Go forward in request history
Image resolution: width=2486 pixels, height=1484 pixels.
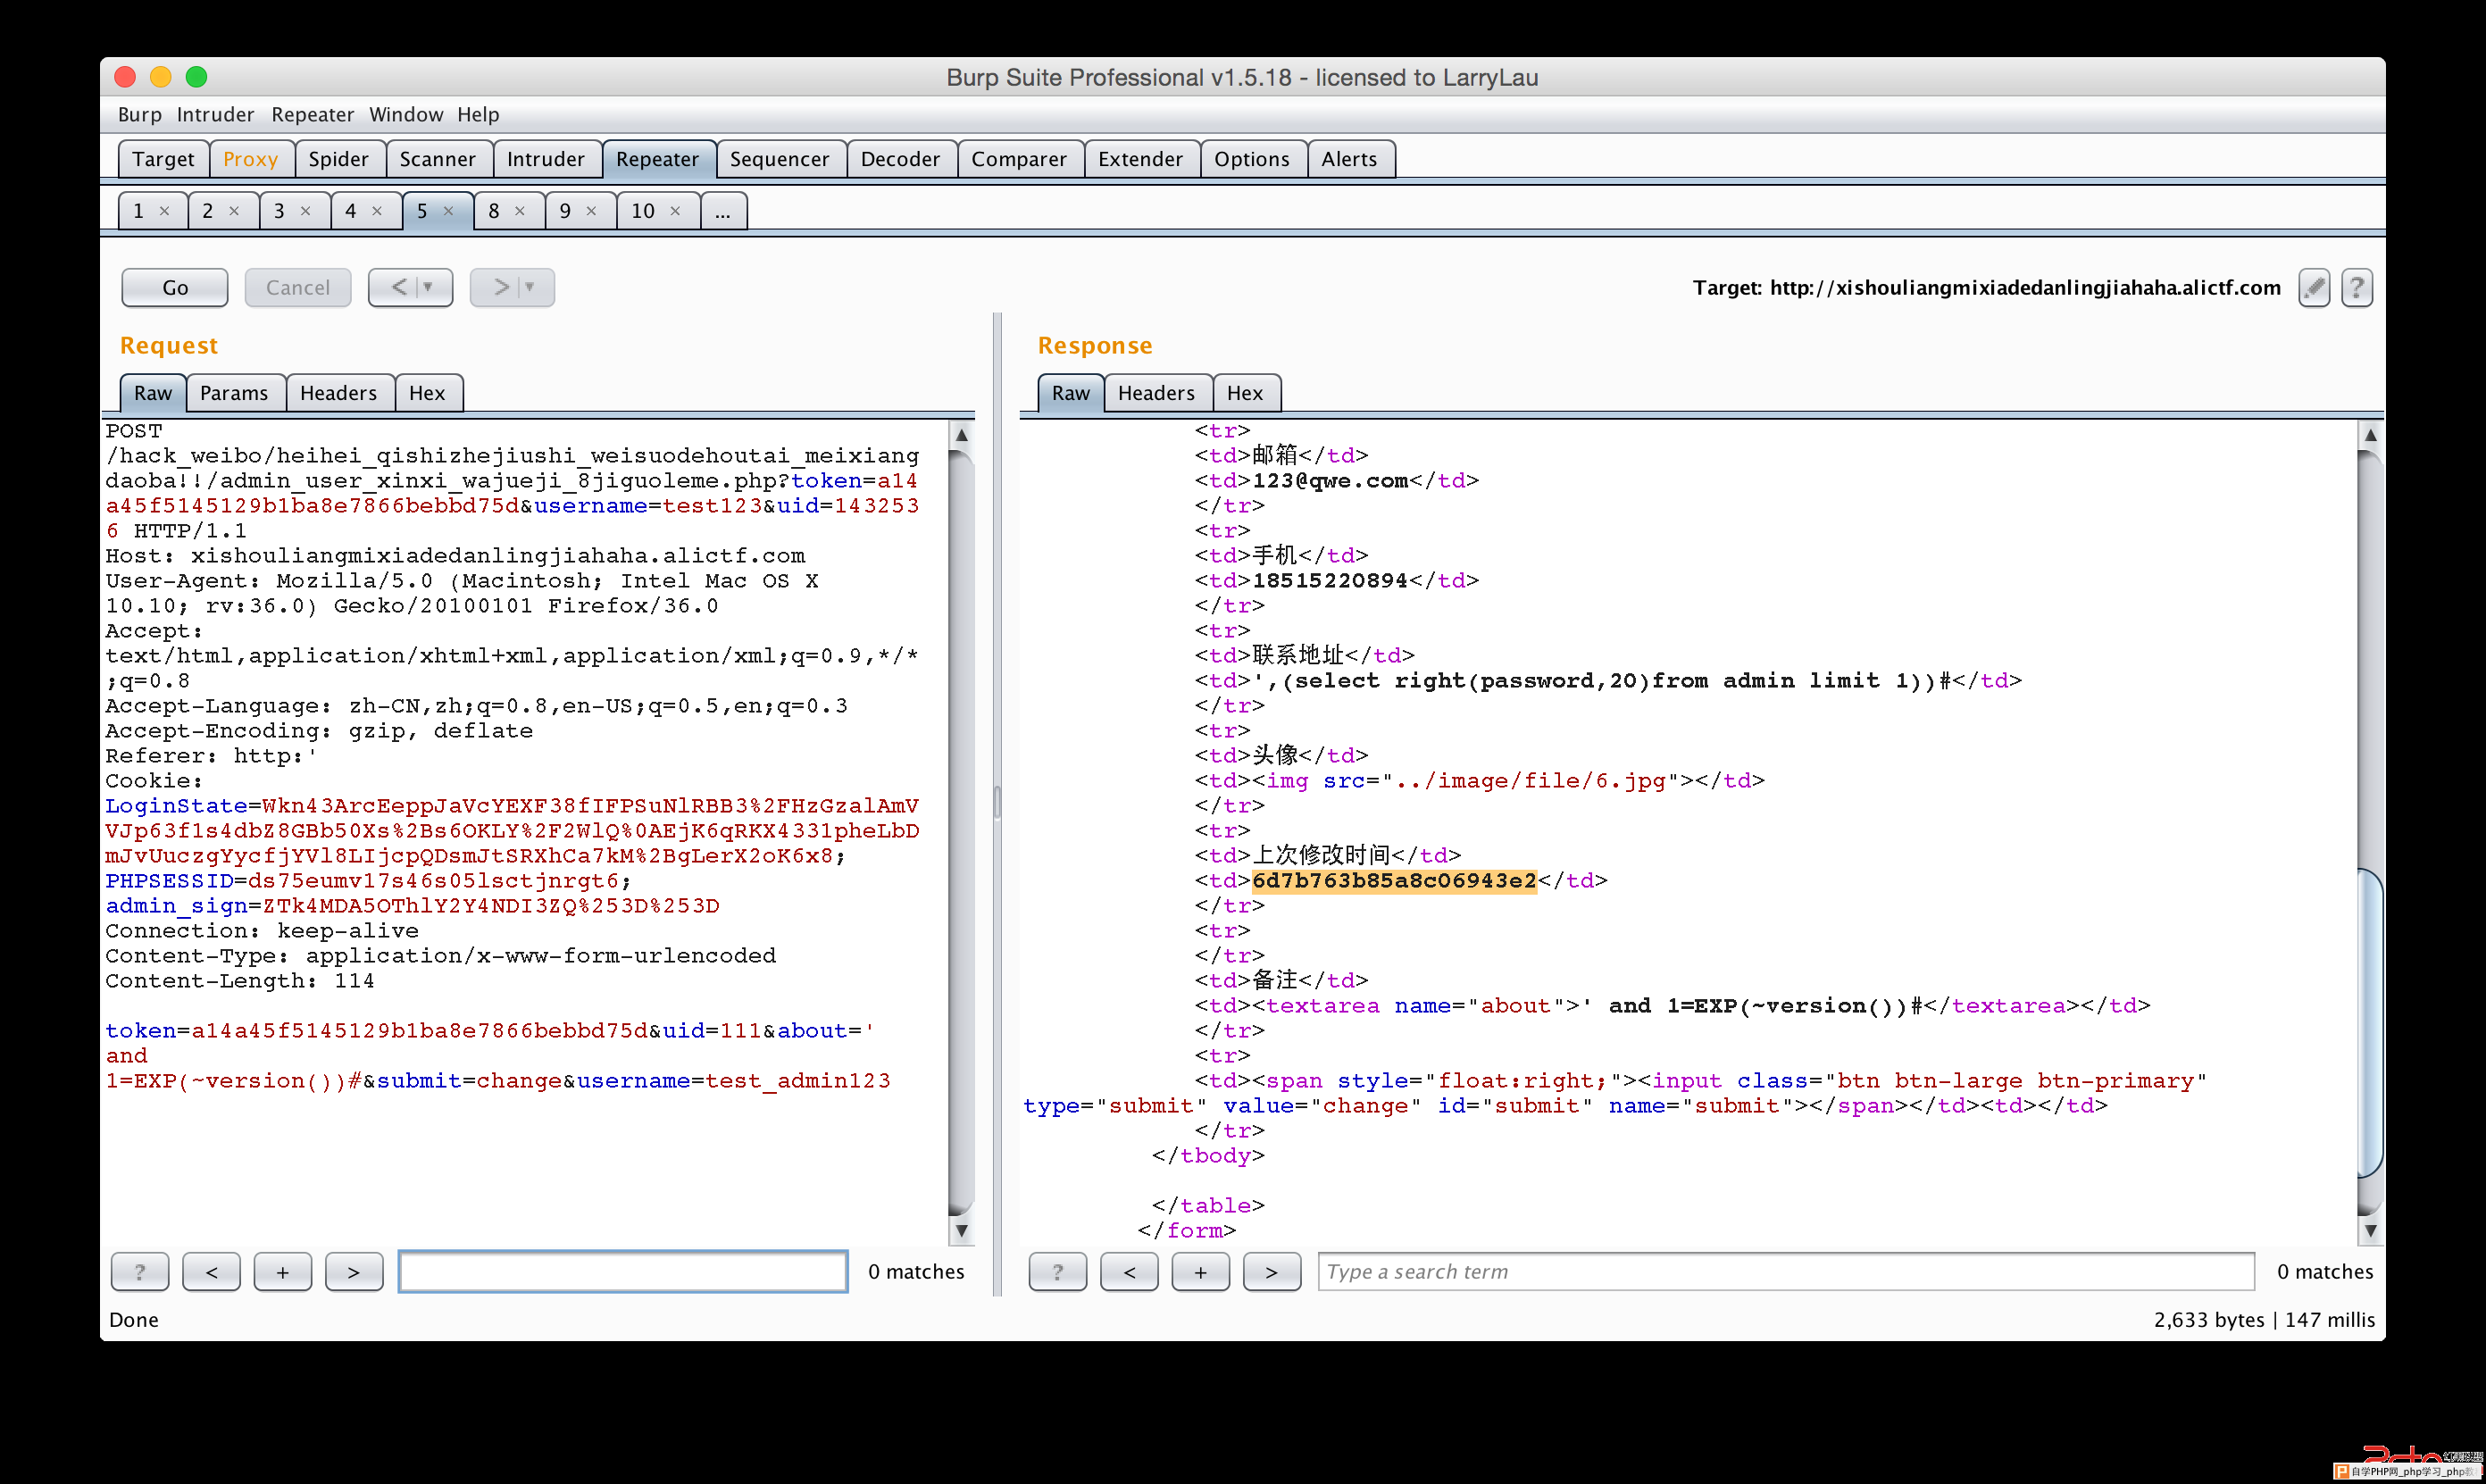click(x=501, y=288)
